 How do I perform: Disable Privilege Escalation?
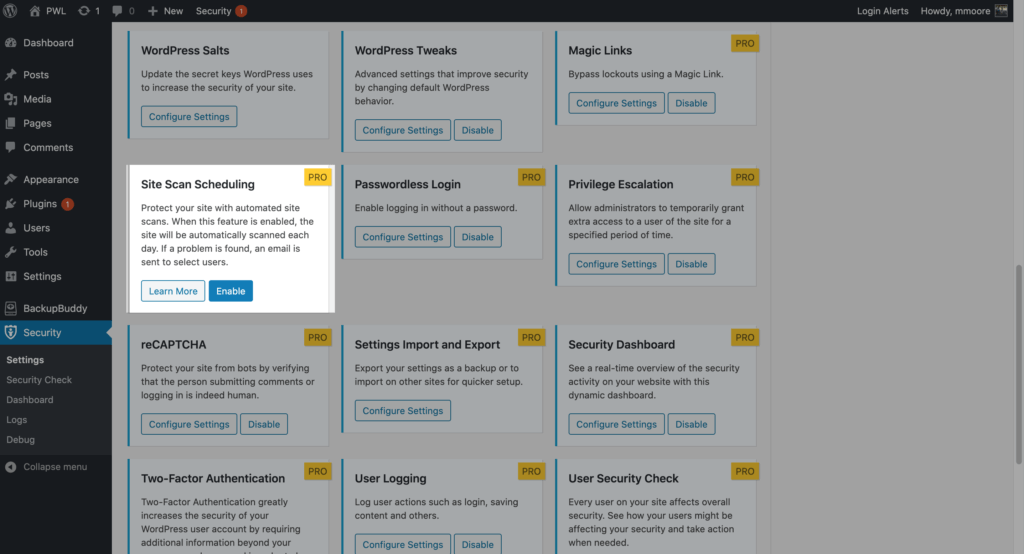[691, 264]
